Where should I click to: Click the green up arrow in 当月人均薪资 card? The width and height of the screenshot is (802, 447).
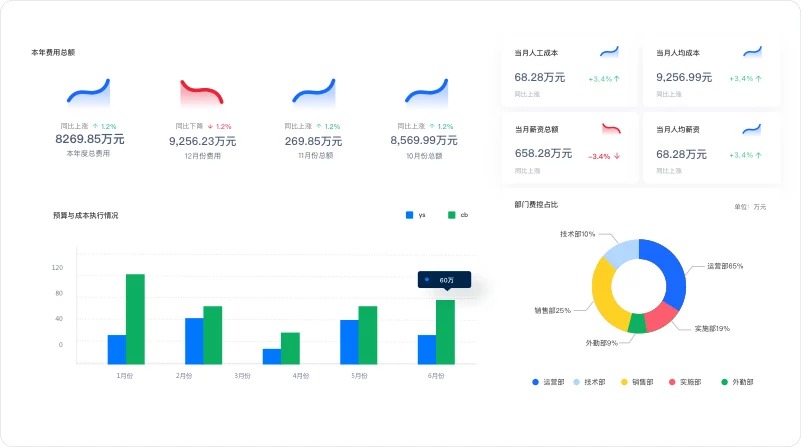coord(758,155)
